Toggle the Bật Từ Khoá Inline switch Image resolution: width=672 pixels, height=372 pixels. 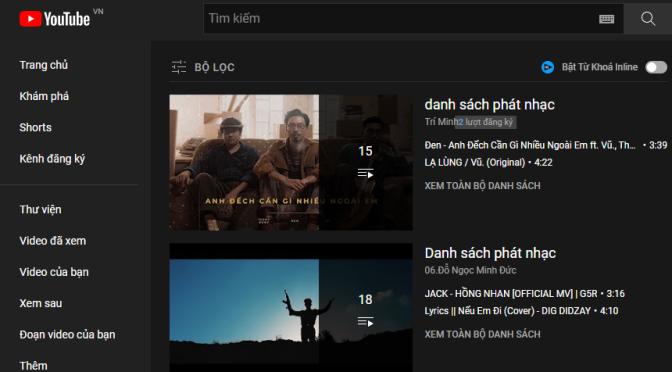click(x=656, y=67)
